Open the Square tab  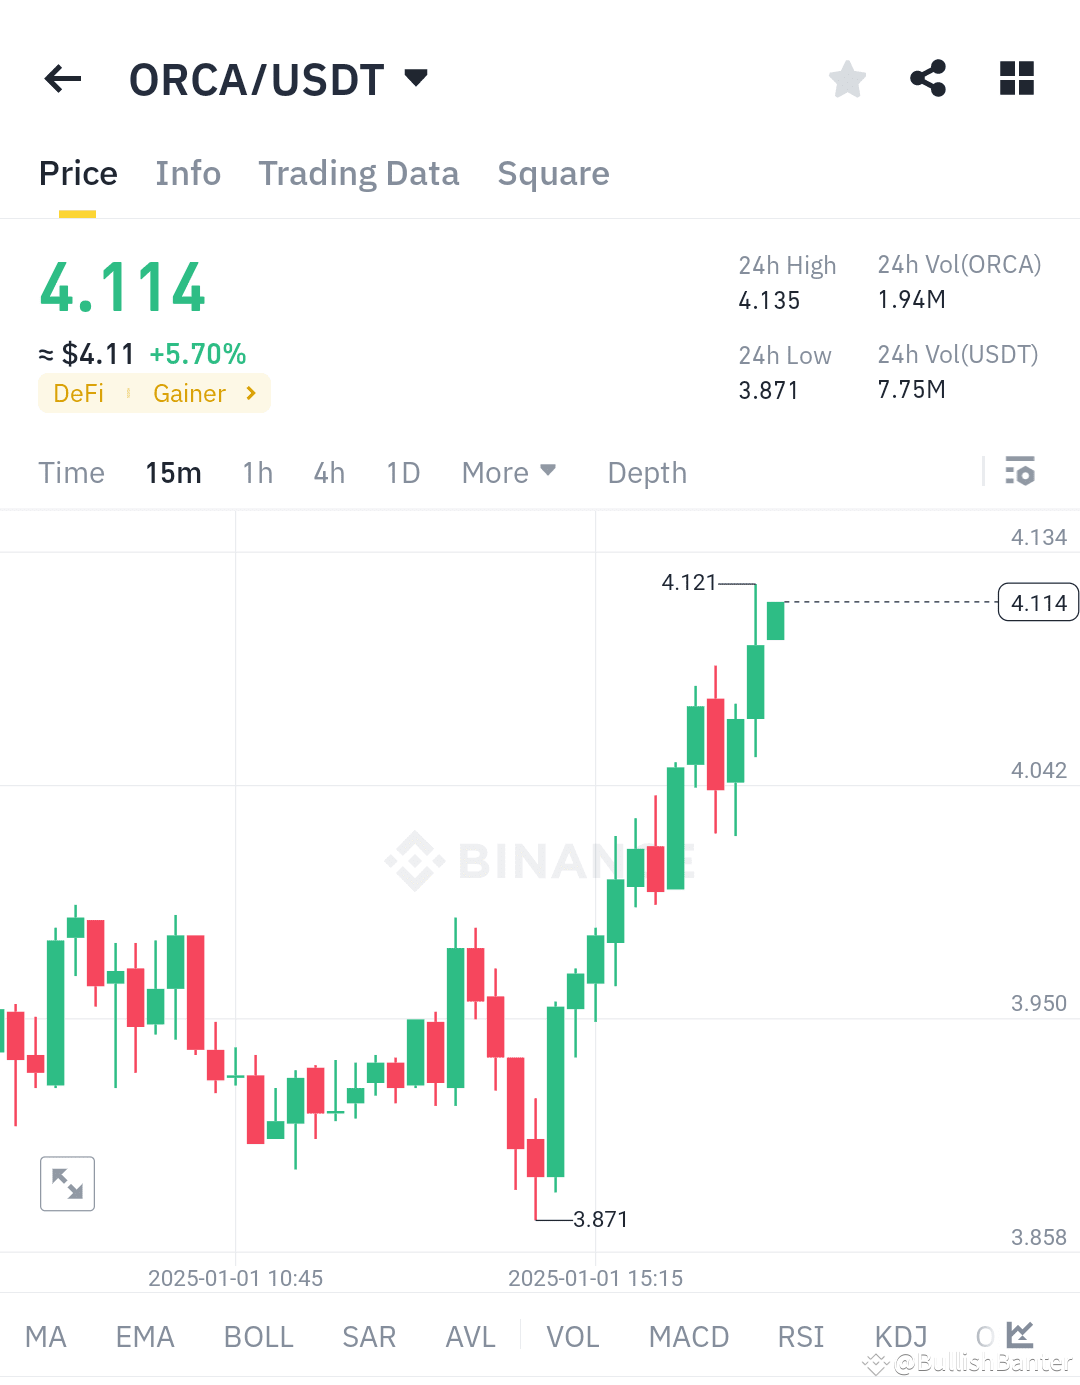[x=553, y=173]
